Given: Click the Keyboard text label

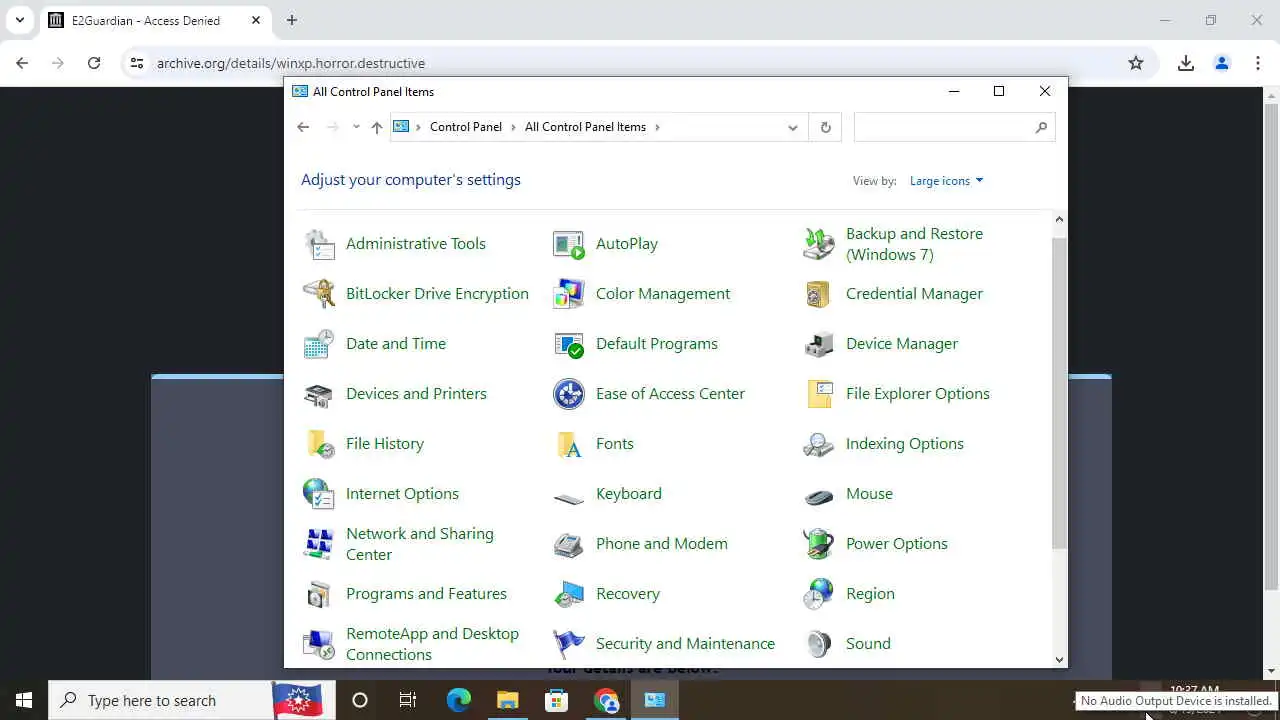Looking at the screenshot, I should tap(629, 494).
